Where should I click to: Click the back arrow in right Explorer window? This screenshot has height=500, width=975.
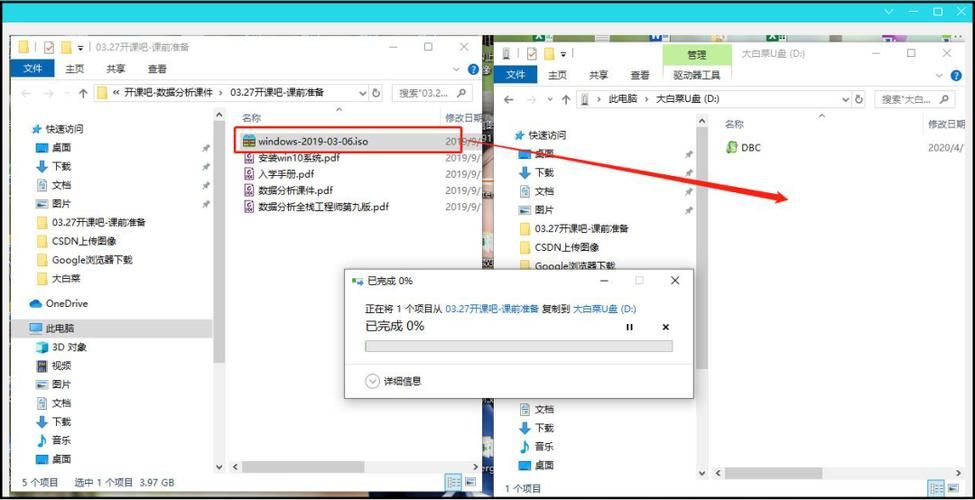pos(509,99)
